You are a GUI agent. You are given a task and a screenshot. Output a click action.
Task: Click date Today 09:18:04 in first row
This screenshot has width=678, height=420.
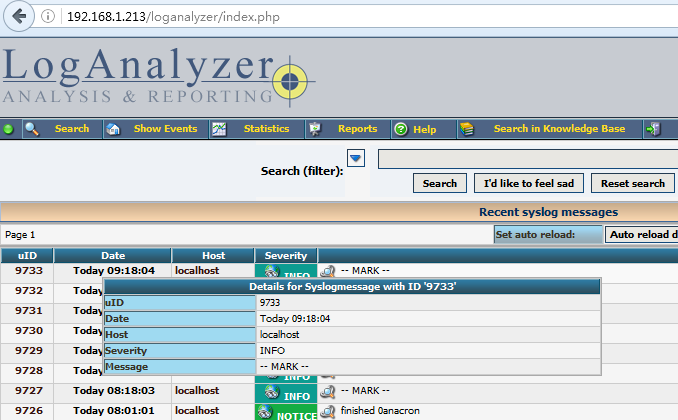click(x=114, y=271)
